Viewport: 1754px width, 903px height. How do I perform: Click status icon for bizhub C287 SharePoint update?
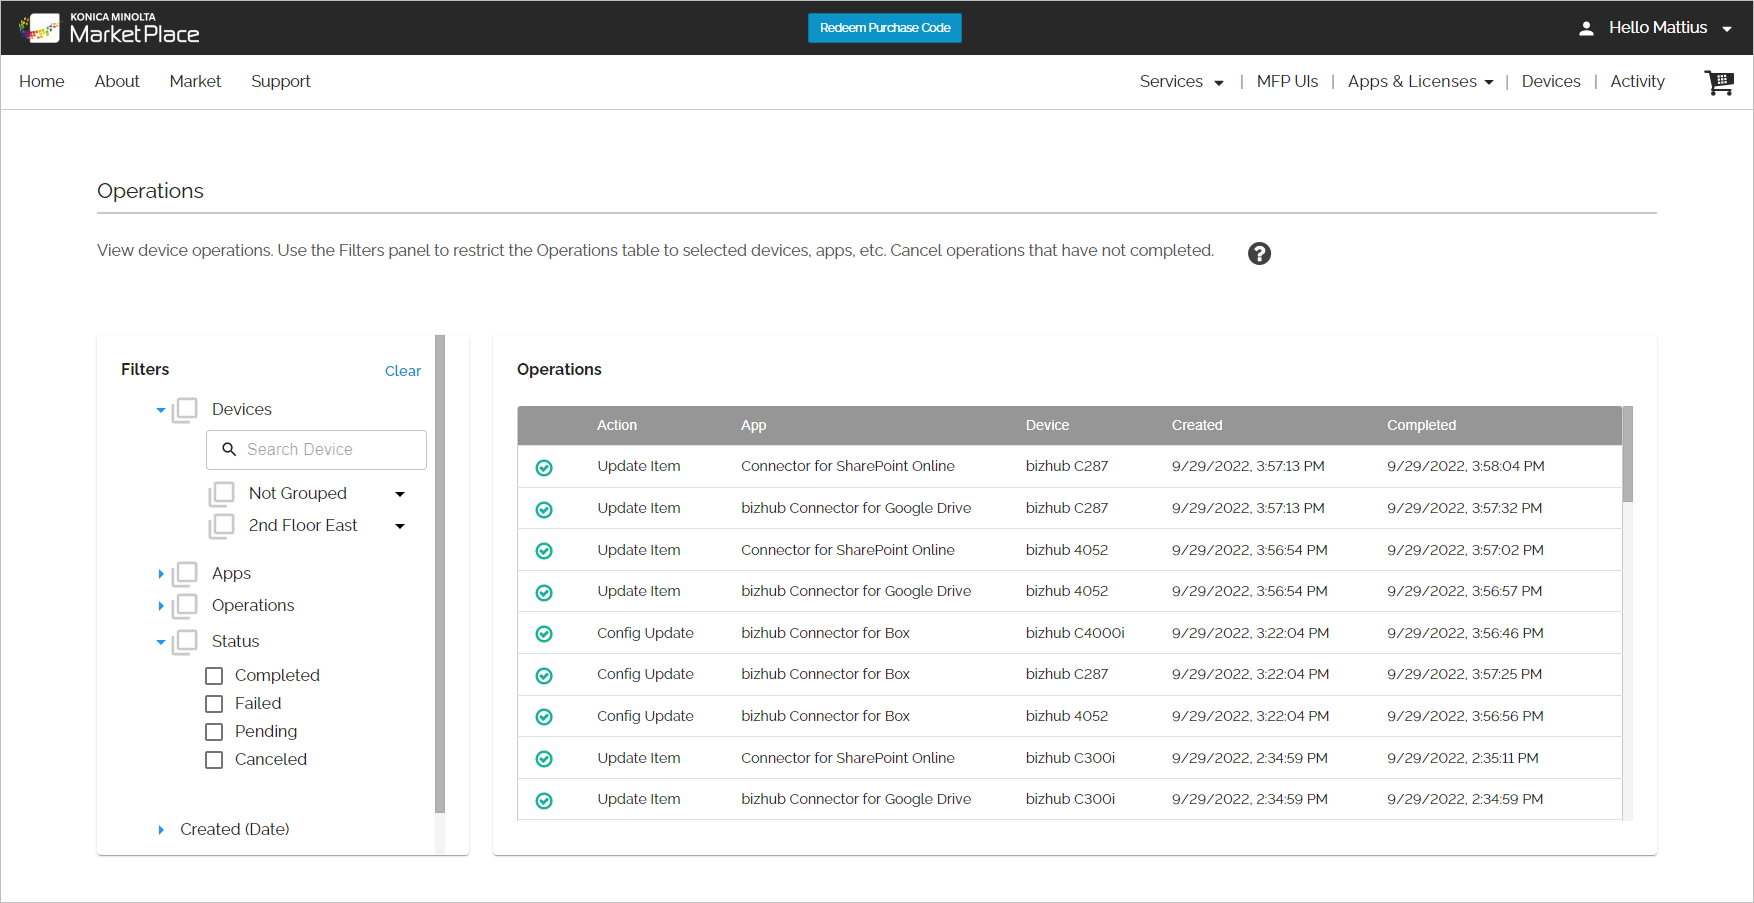pos(544,467)
